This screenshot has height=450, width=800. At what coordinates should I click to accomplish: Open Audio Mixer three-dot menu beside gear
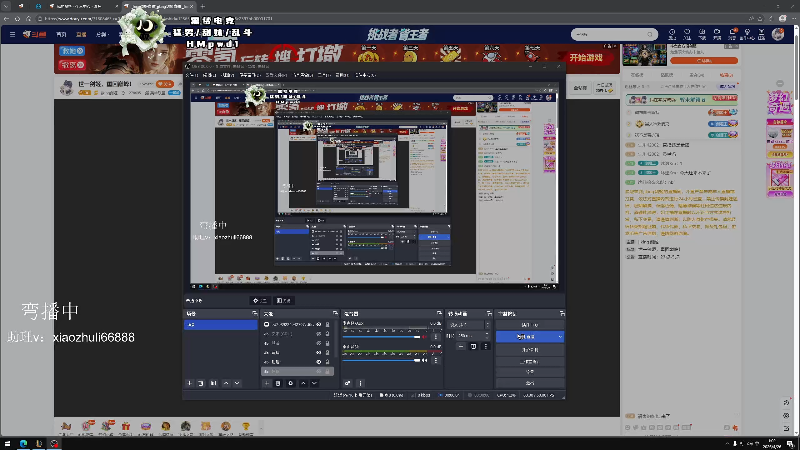360,383
